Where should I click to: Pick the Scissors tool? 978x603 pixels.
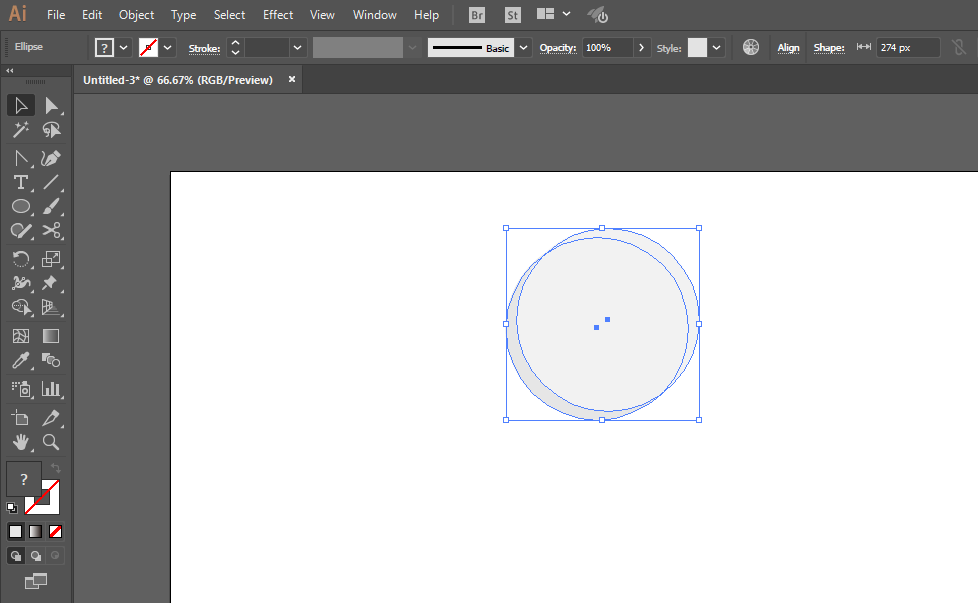click(x=51, y=231)
